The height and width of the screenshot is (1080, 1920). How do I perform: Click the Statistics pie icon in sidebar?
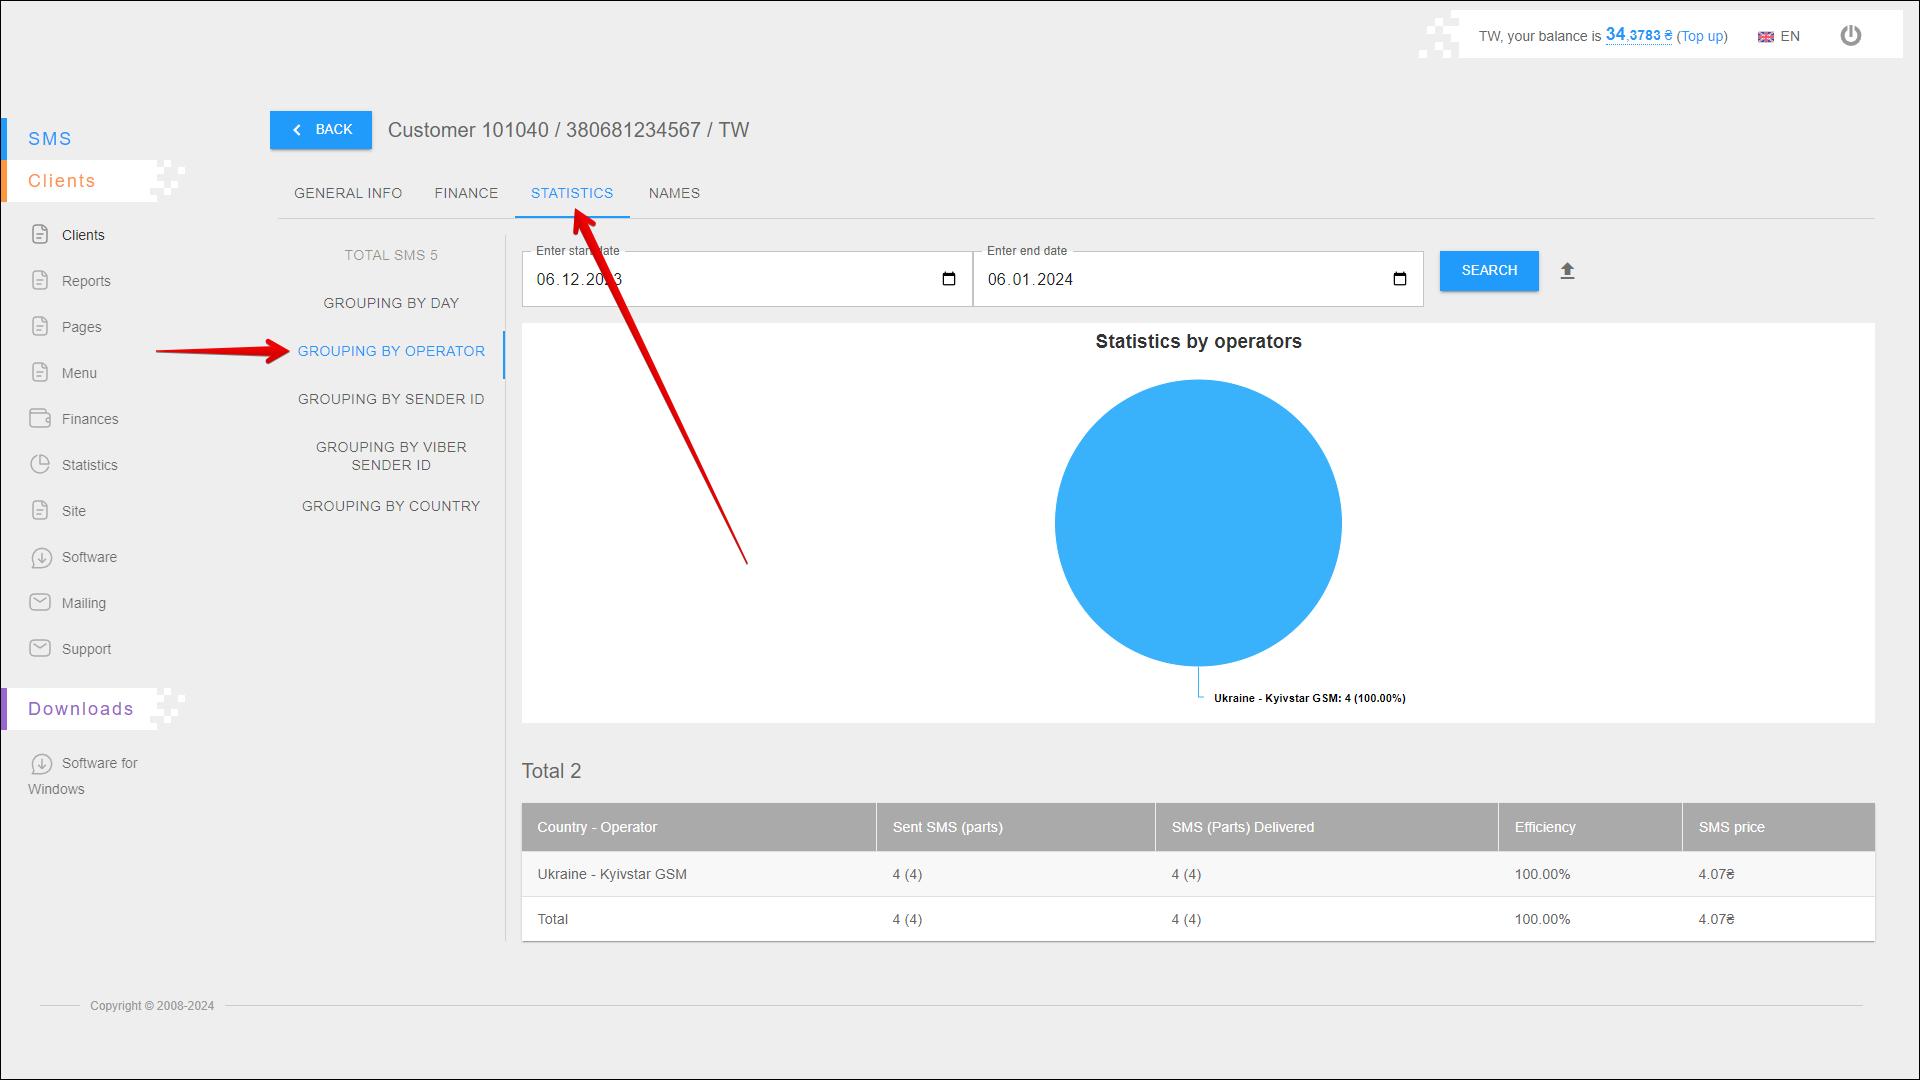(x=40, y=464)
